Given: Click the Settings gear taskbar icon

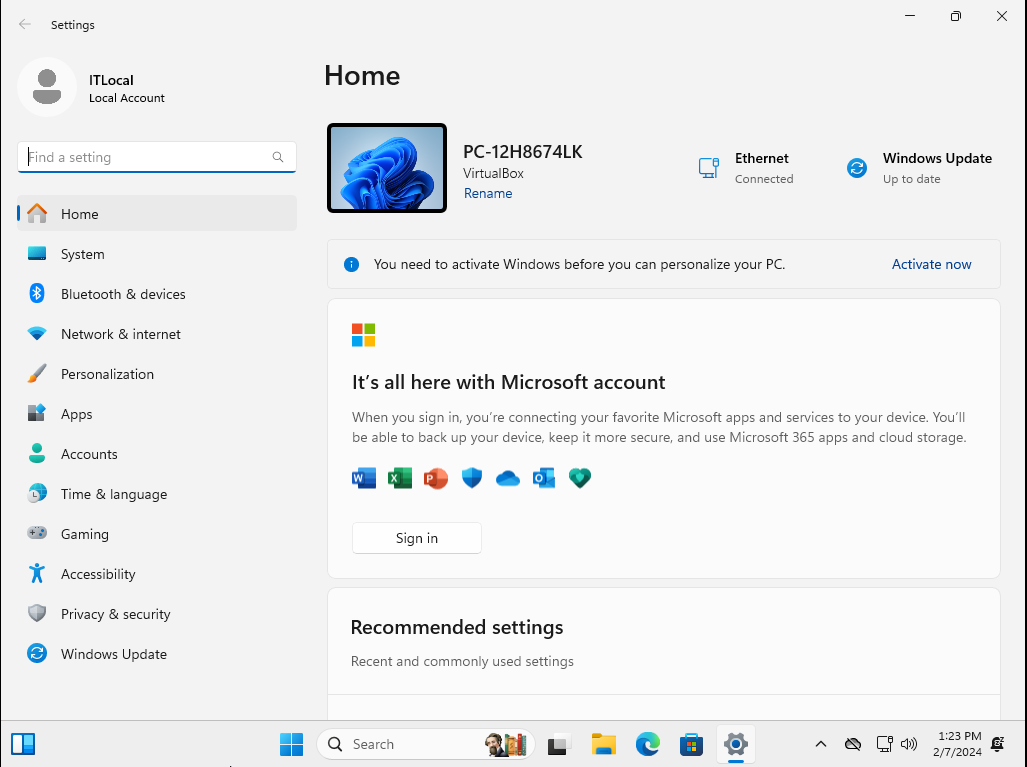Looking at the screenshot, I should (736, 744).
